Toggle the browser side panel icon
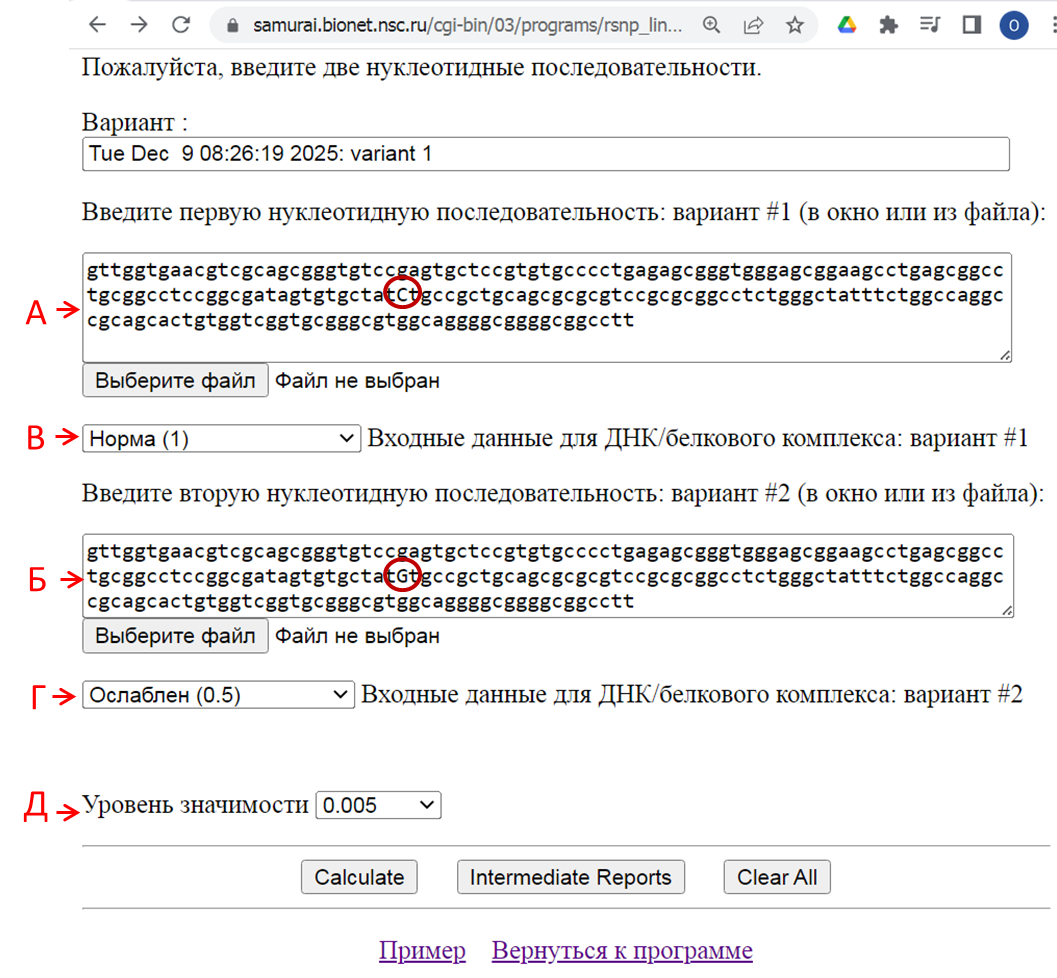 [x=971, y=26]
